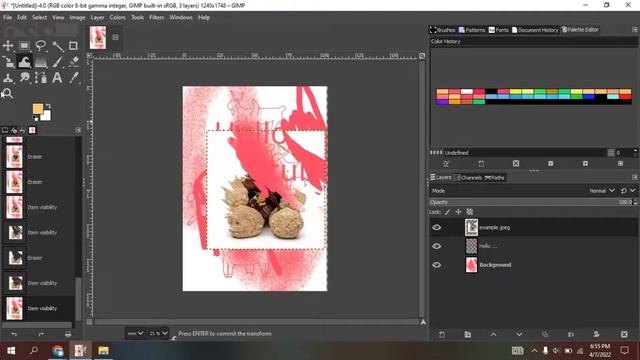The height and width of the screenshot is (360, 640).
Task: Reset colors to default black and white
Action: 36,118
